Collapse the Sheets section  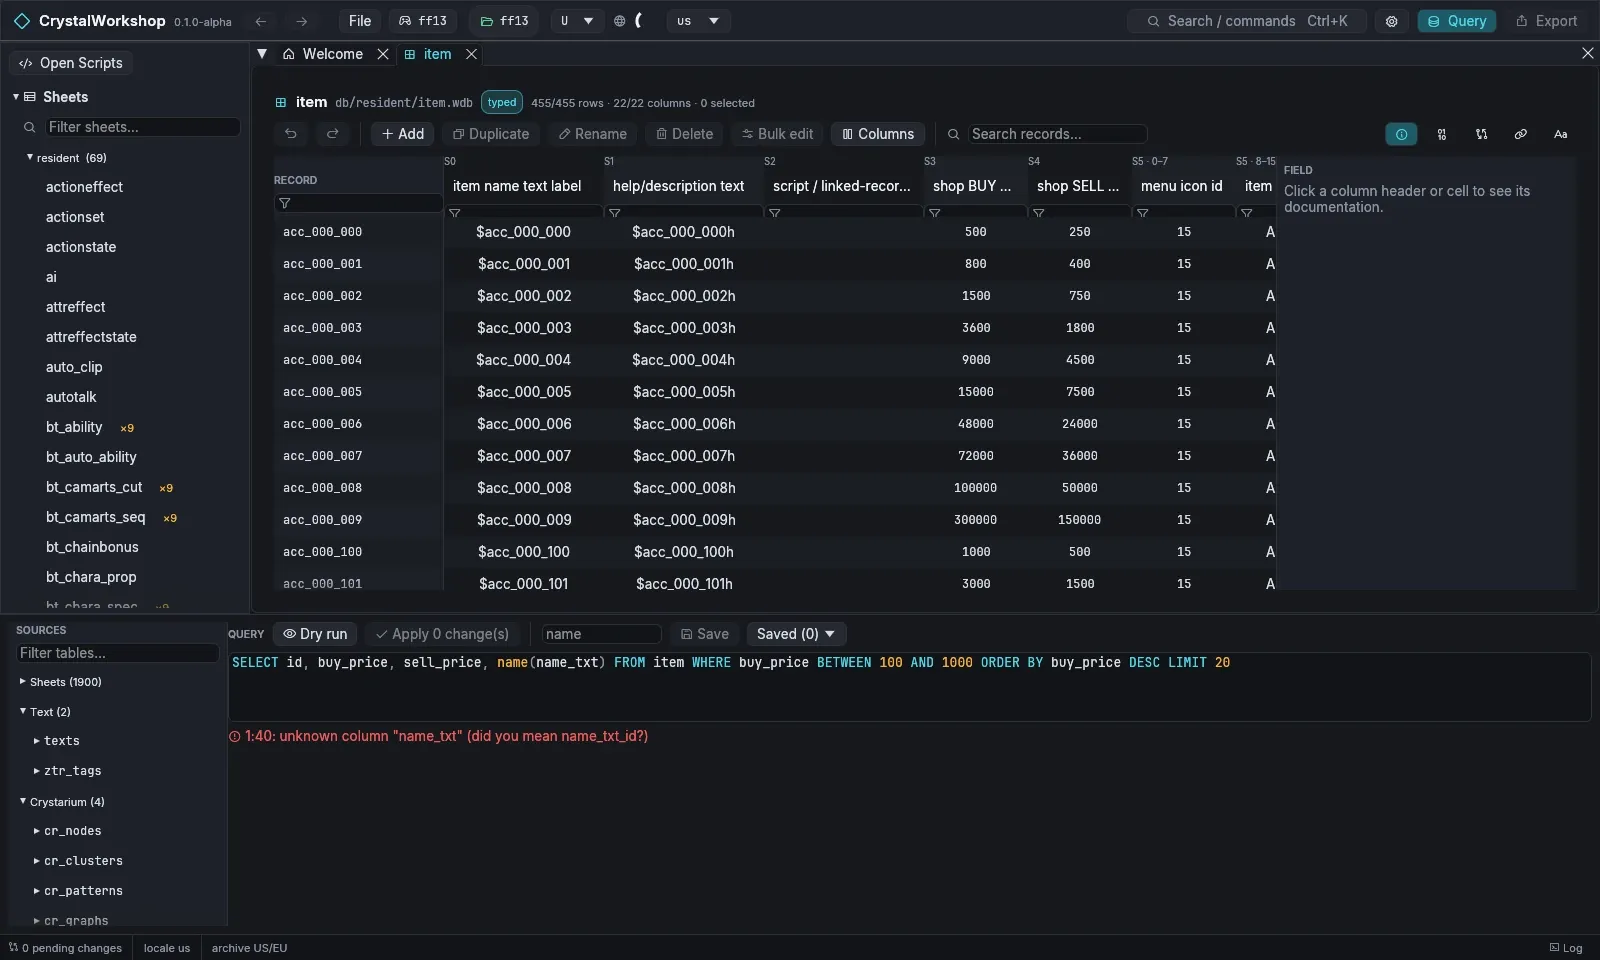click(16, 97)
